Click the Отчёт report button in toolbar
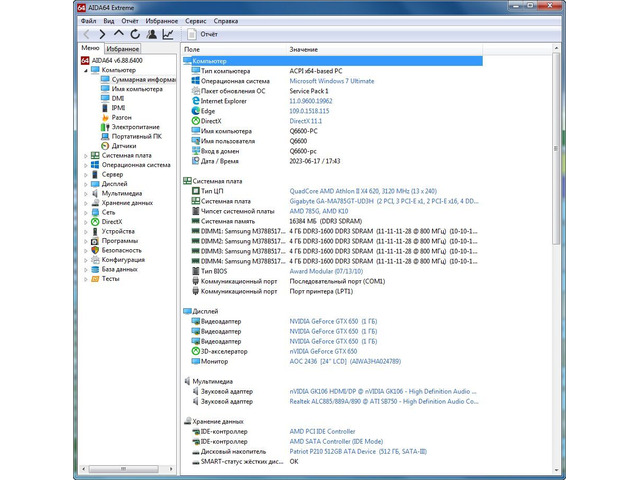This screenshot has height=480, width=640. pyautogui.click(x=202, y=34)
